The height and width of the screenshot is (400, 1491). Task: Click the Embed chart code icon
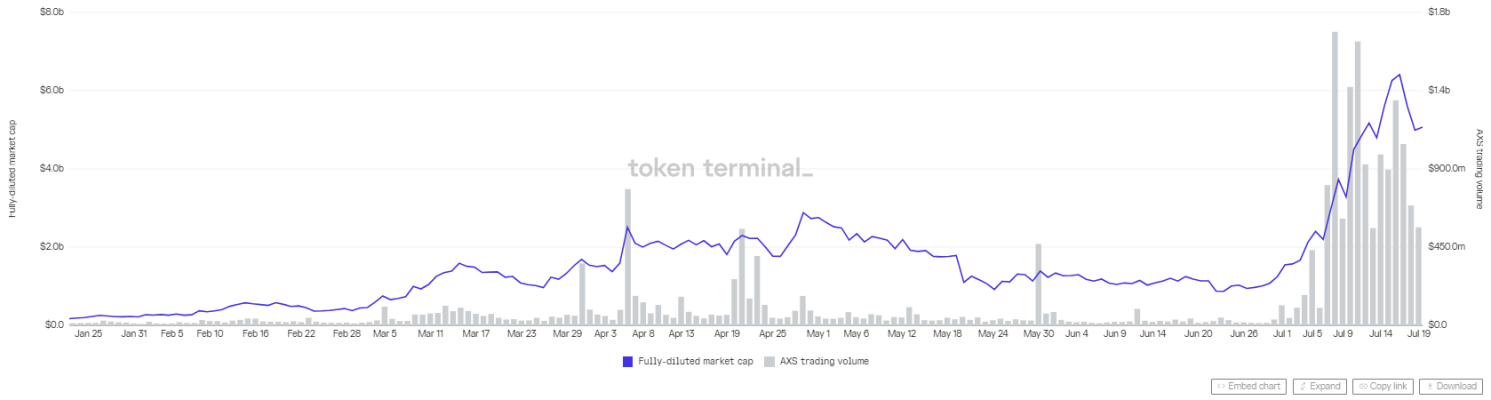(x=1220, y=386)
